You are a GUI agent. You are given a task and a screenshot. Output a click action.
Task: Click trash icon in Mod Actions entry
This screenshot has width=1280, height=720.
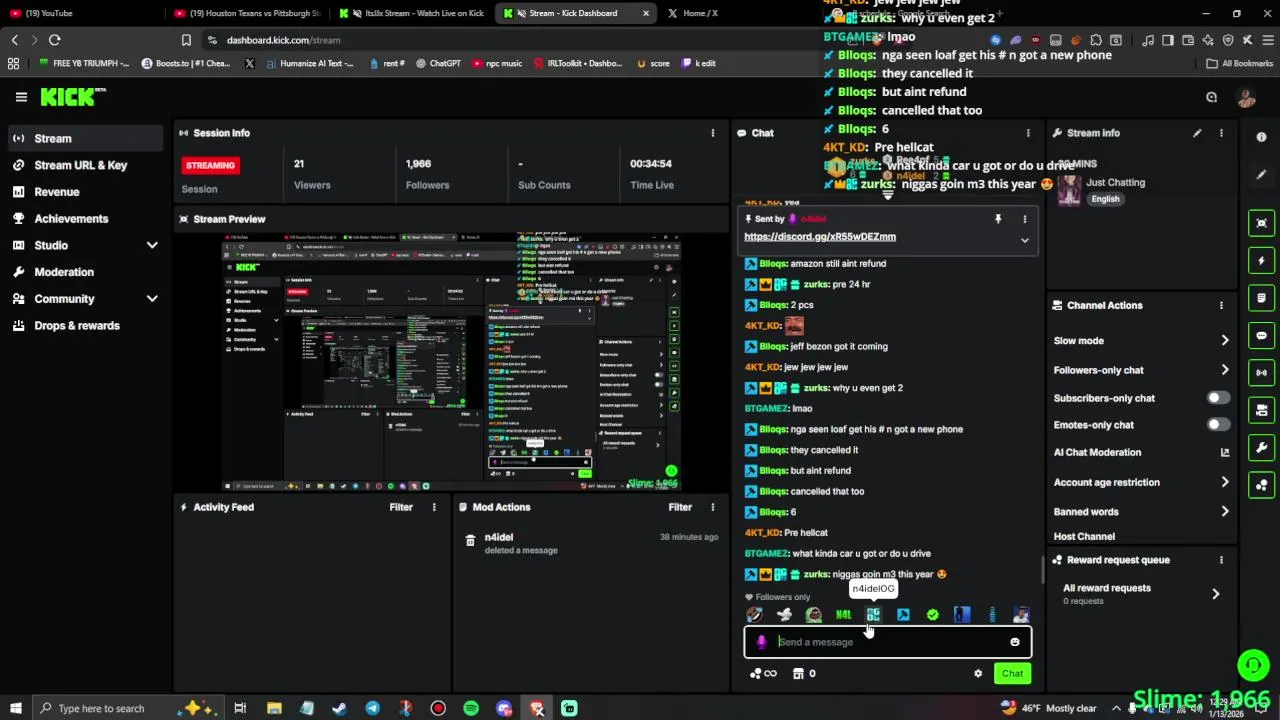[470, 540]
